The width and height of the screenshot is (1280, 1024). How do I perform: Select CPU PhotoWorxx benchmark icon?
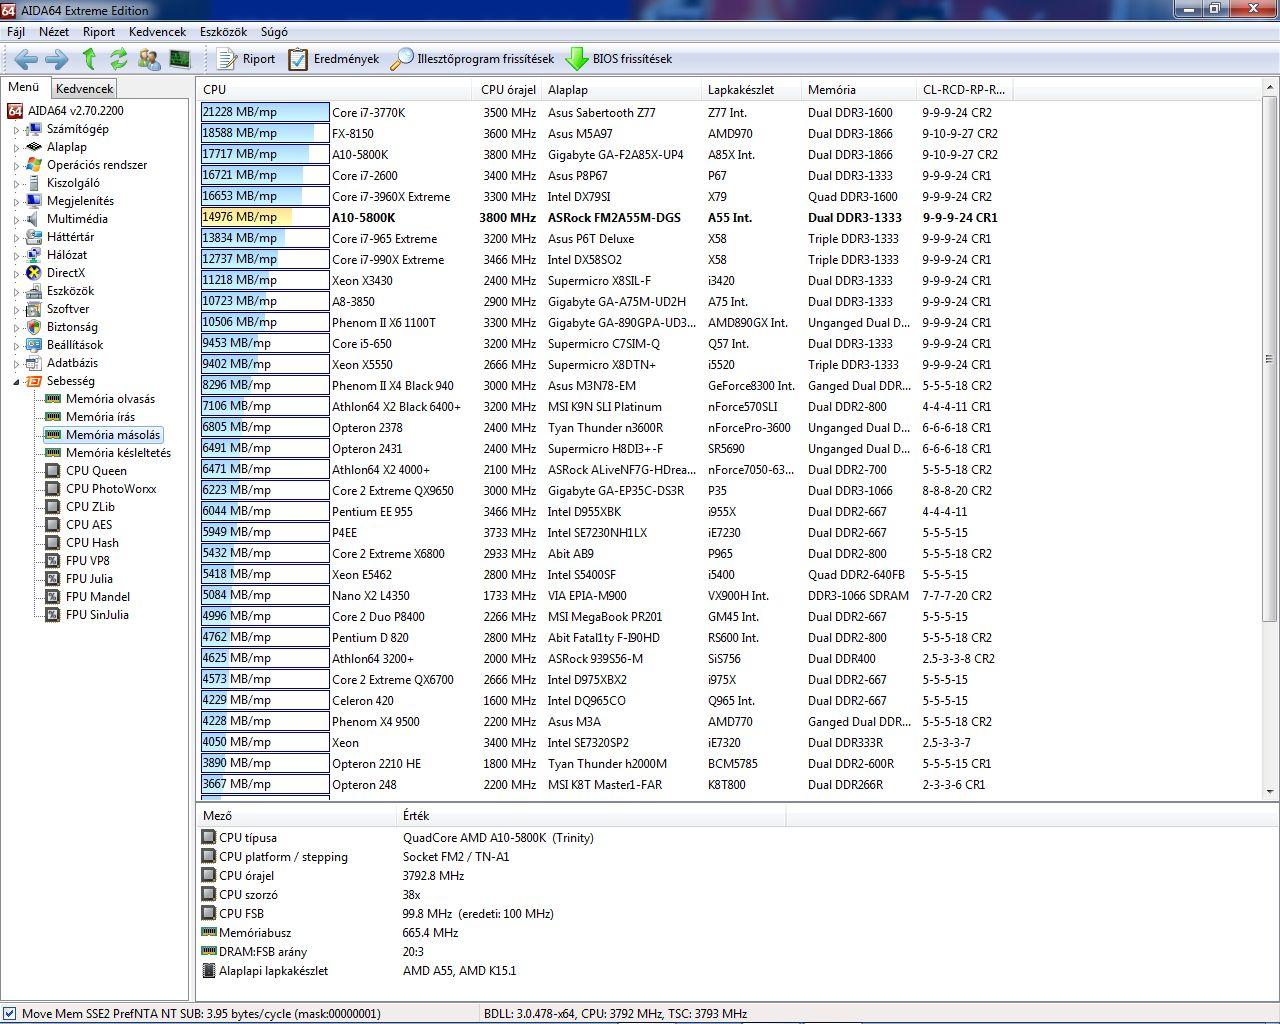coord(53,489)
